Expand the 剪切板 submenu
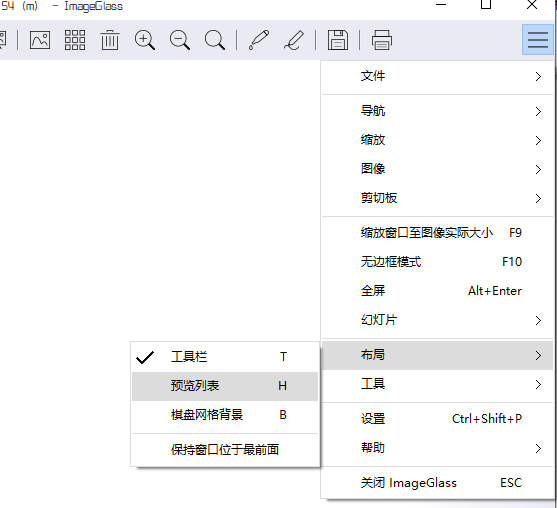 pyautogui.click(x=438, y=198)
